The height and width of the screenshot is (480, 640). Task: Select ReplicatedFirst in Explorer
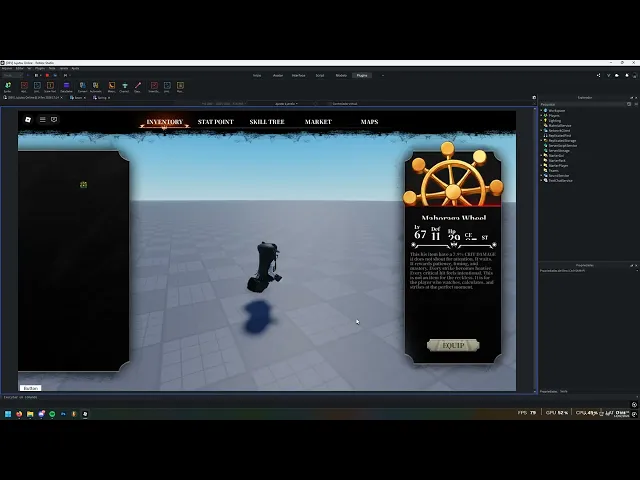(559, 136)
